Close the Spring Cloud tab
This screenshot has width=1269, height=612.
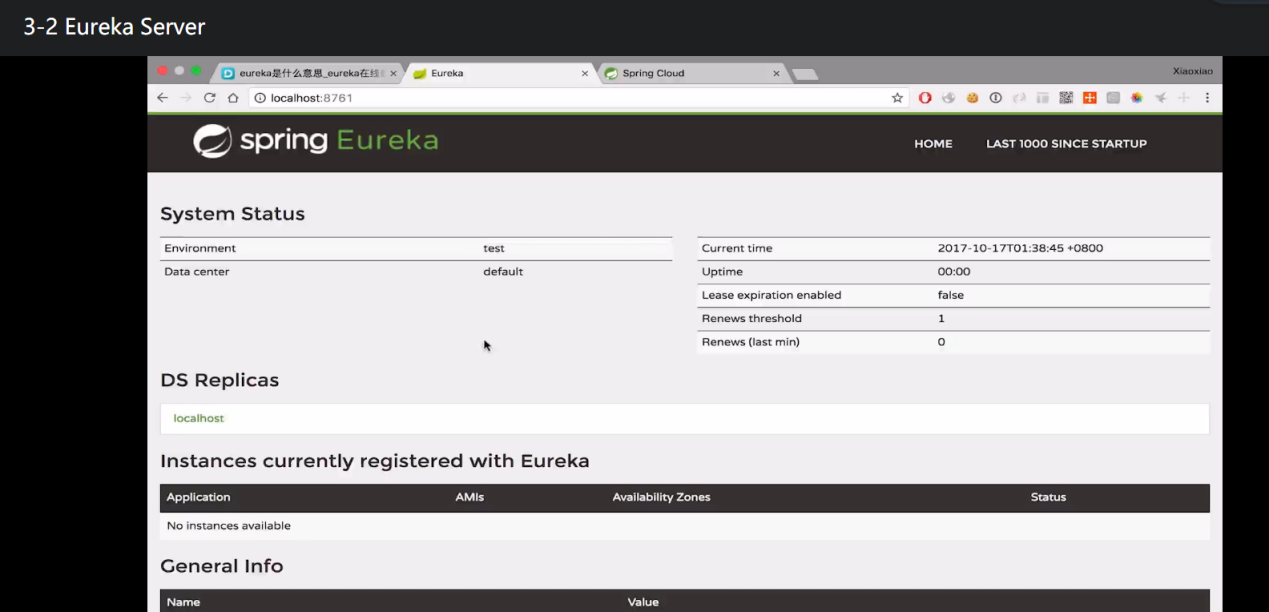tap(776, 73)
